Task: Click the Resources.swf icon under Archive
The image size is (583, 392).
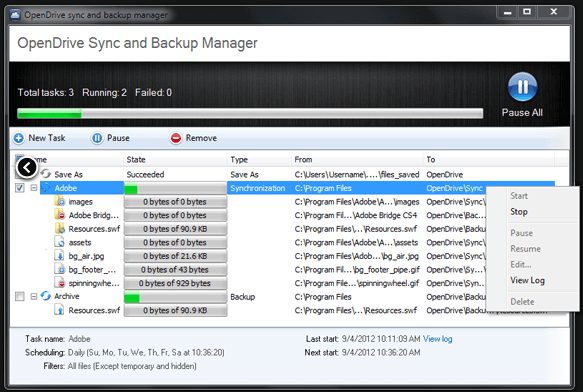Action: click(x=59, y=310)
